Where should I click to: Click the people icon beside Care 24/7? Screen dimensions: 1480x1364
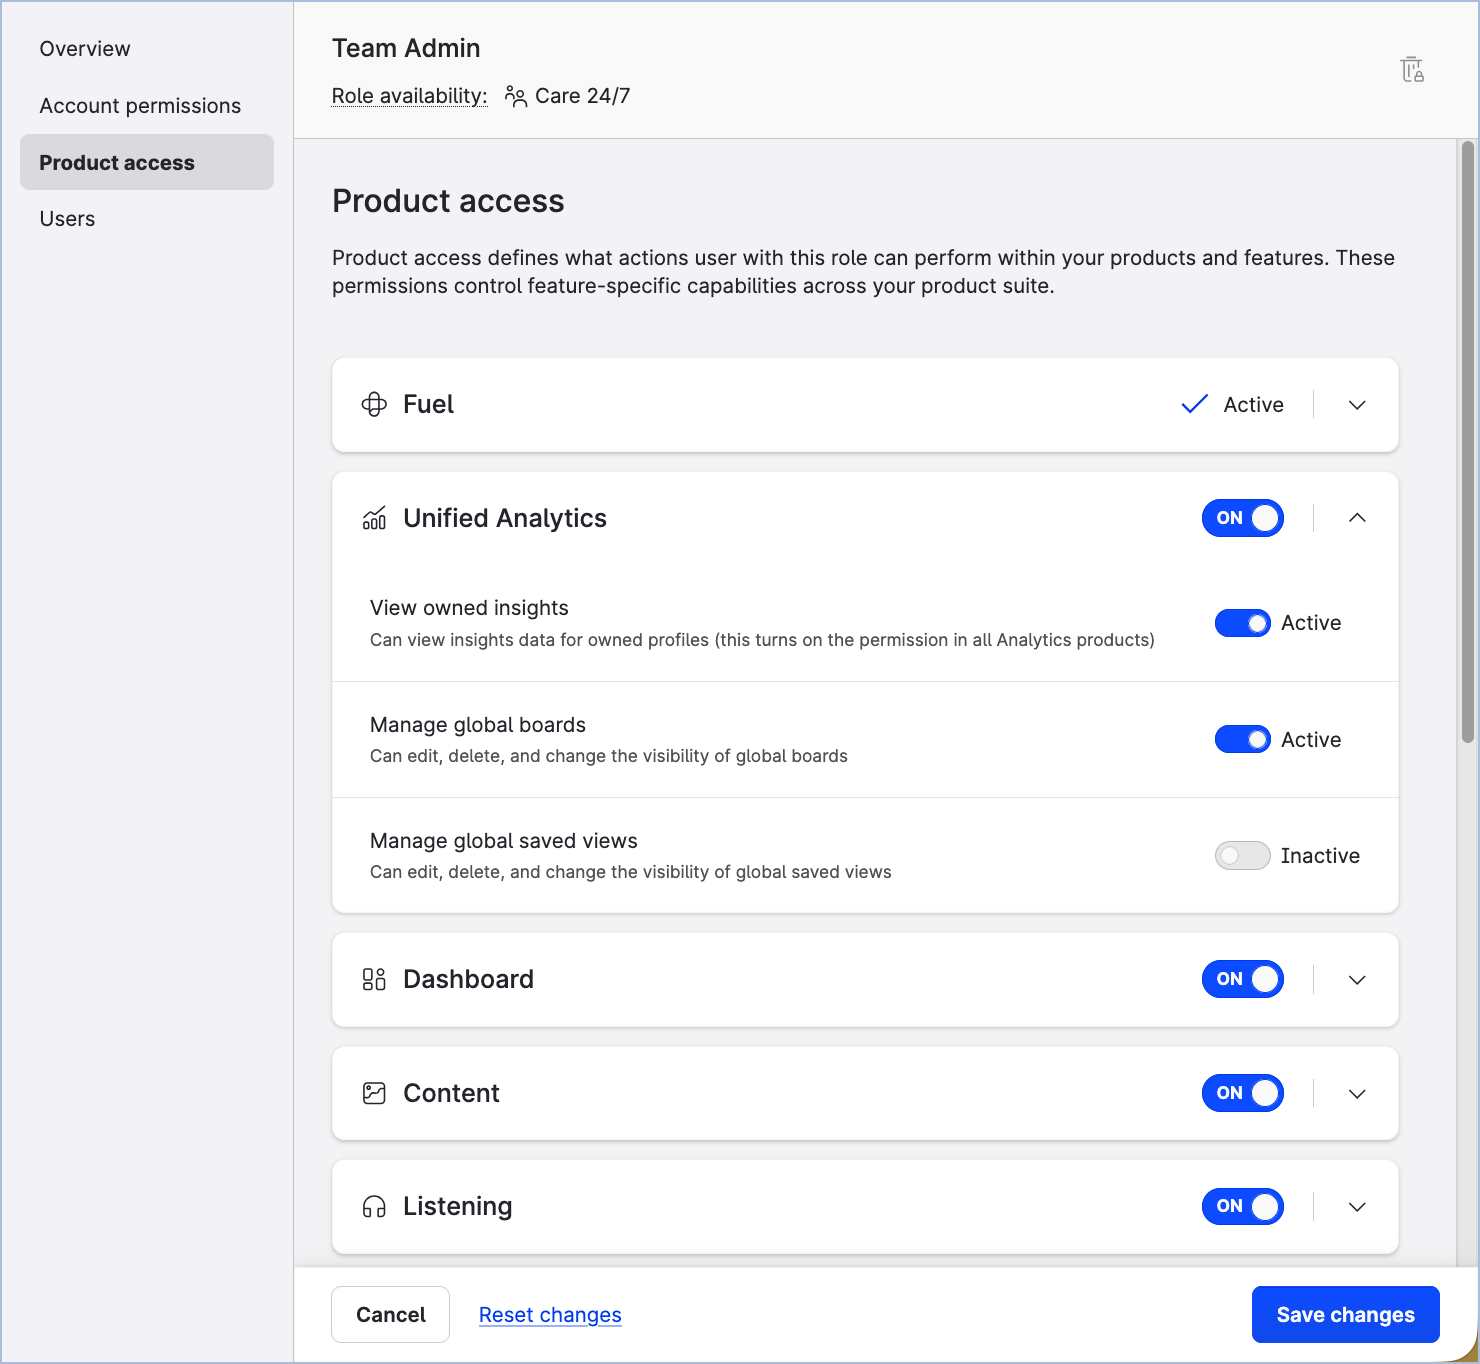516,96
